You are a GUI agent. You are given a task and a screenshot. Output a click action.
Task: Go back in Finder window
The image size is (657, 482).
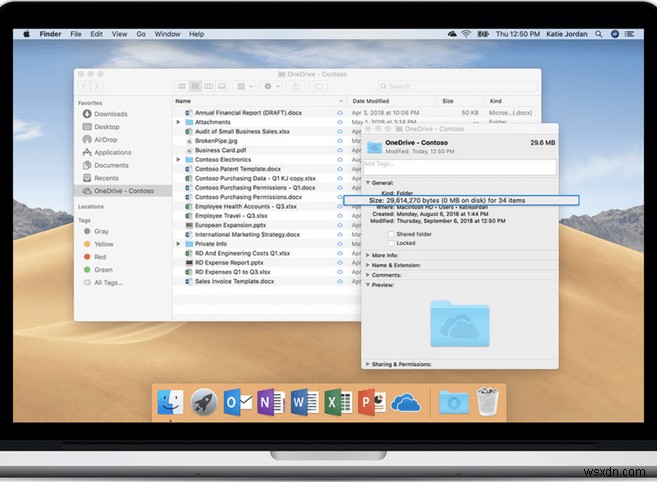84,86
